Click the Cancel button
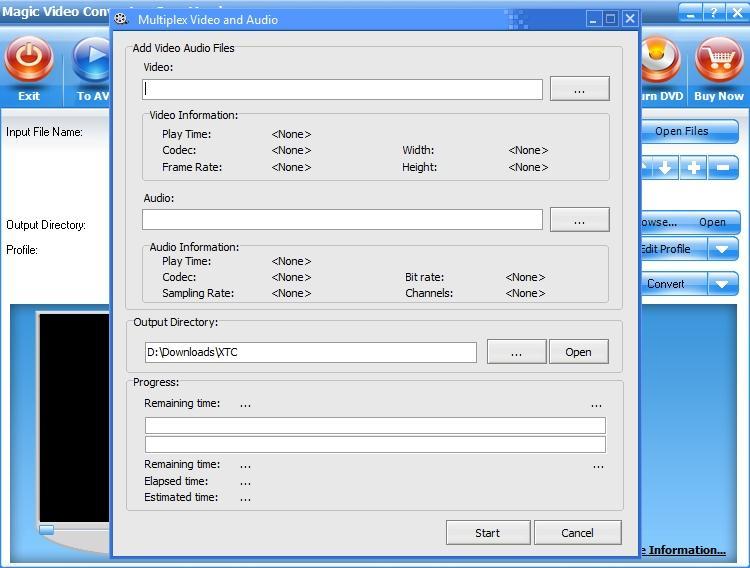The width and height of the screenshot is (750, 568). [x=577, y=533]
